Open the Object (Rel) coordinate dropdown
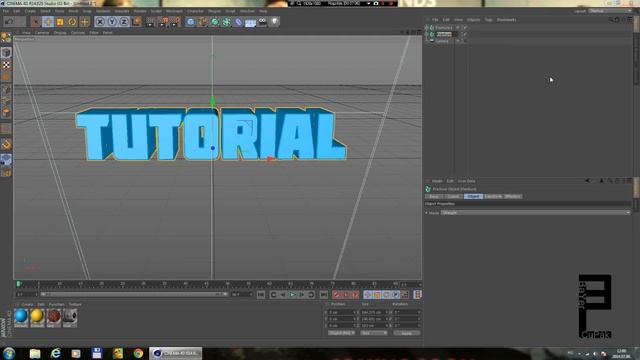Viewport: 640px width, 360px height. click(x=341, y=333)
